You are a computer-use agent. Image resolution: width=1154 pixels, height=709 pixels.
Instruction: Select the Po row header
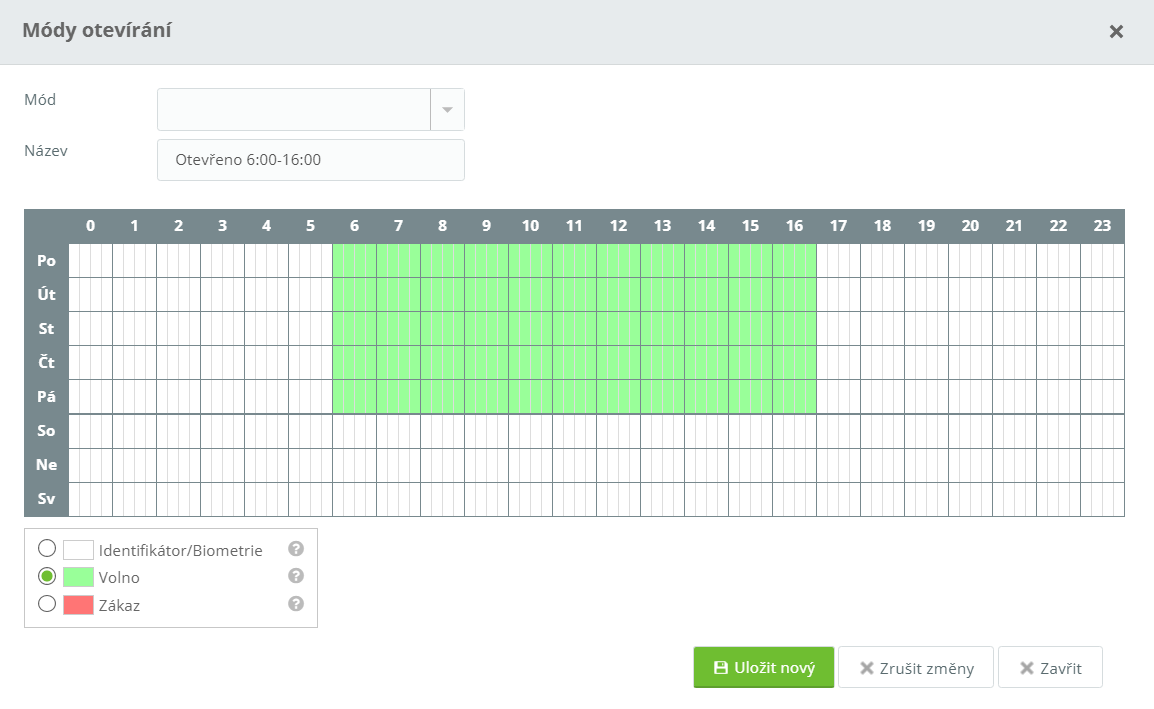[46, 261]
